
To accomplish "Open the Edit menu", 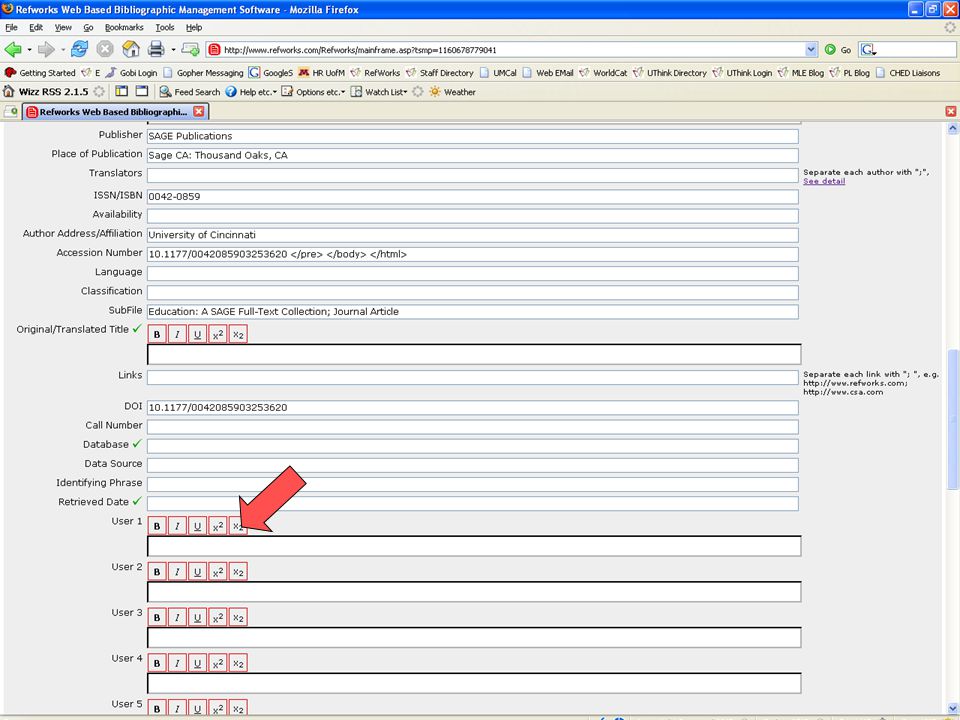I will click(36, 28).
